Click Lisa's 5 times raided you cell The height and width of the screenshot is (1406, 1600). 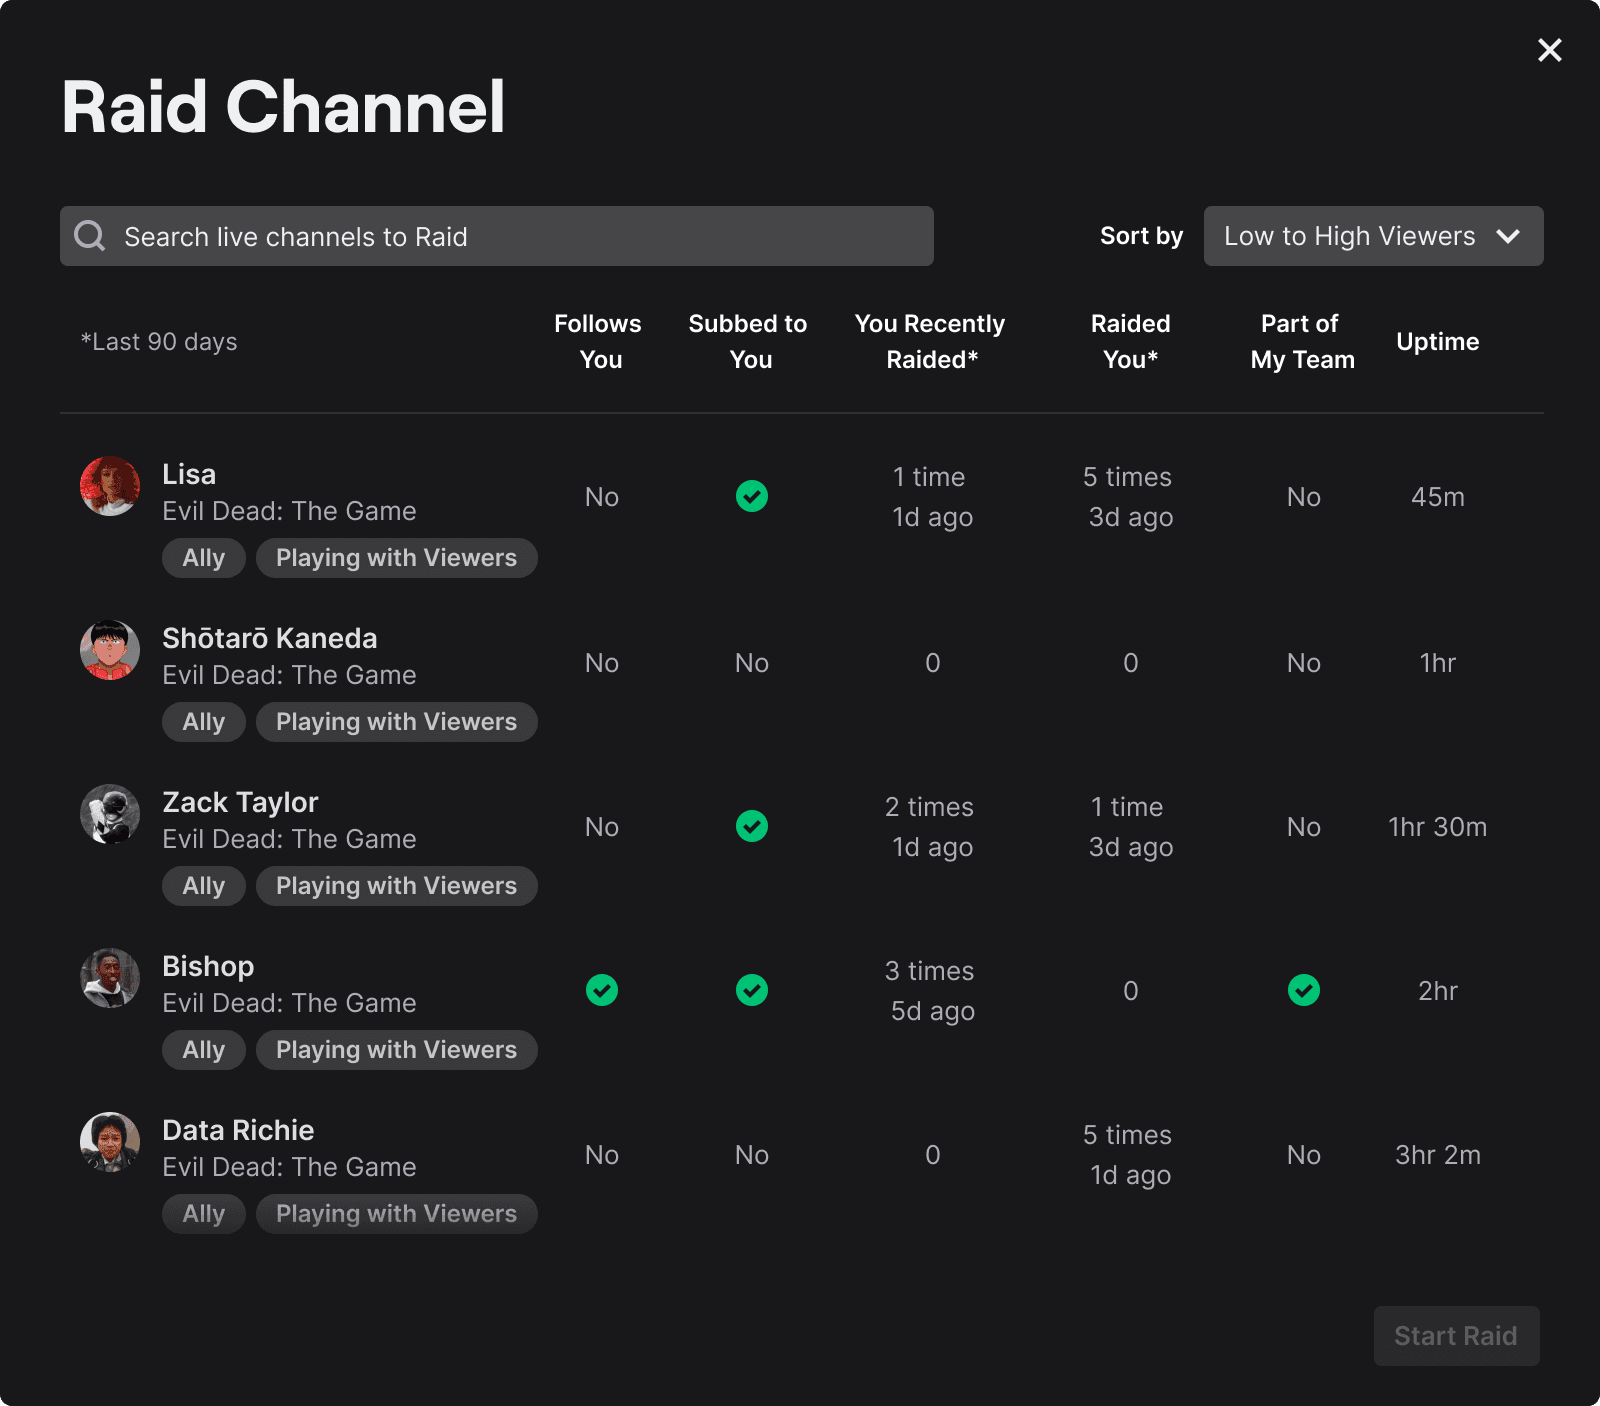click(1130, 497)
